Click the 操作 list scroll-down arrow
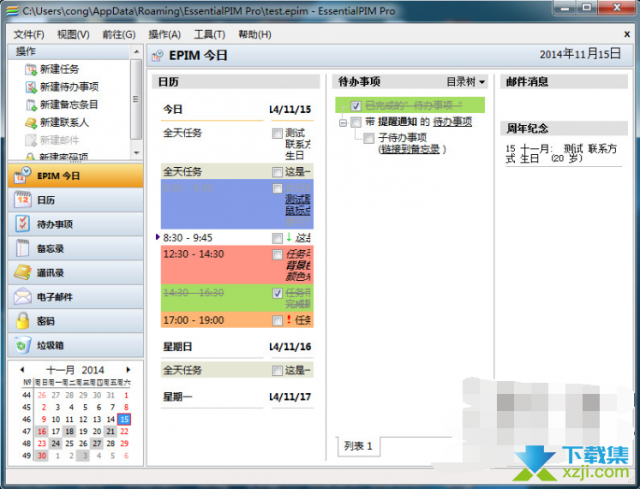 (136, 153)
